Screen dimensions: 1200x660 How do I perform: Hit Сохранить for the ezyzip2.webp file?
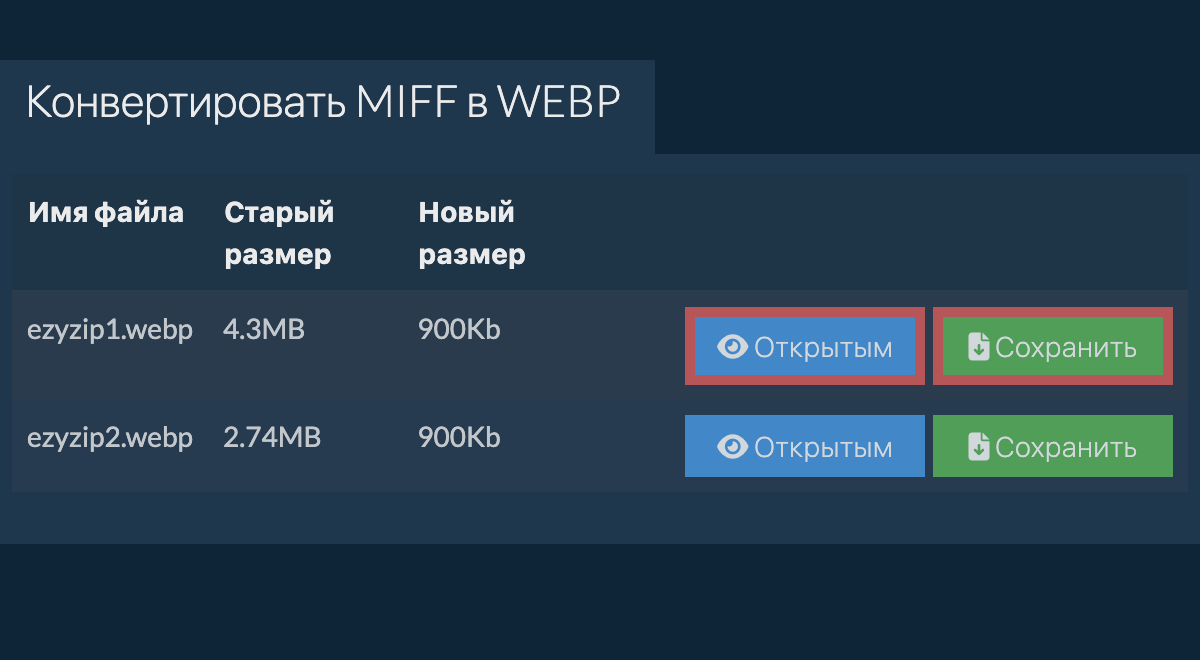click(x=1052, y=447)
